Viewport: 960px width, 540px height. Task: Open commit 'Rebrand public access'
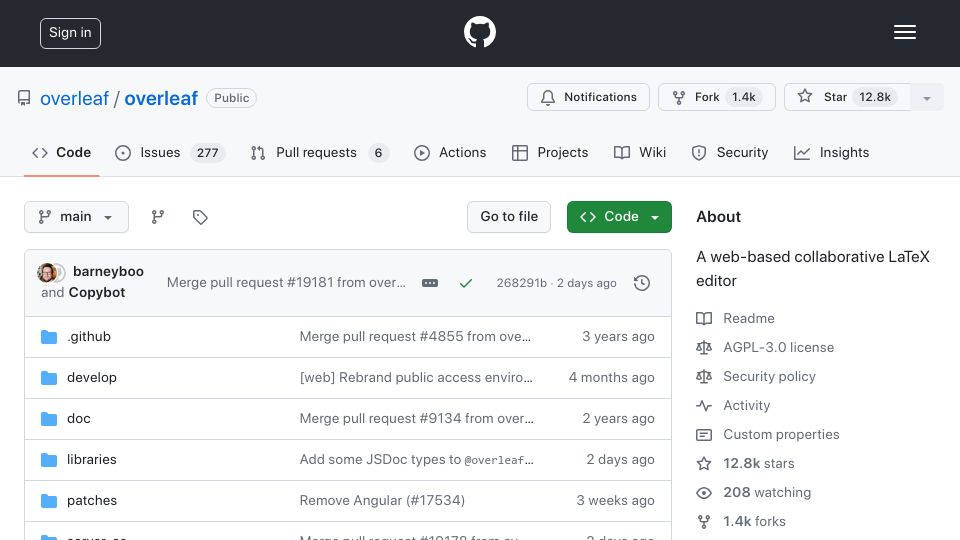click(416, 377)
